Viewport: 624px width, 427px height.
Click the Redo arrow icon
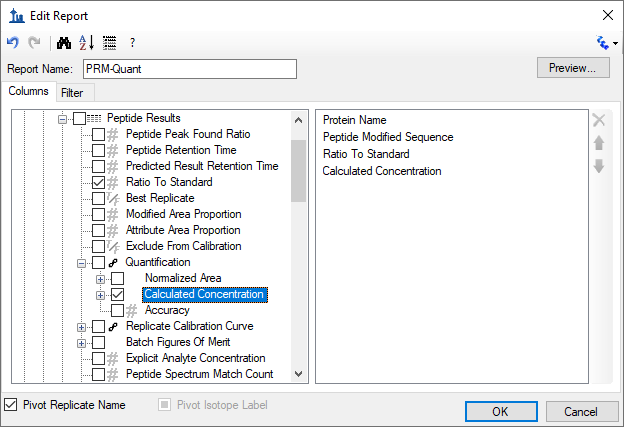click(34, 42)
